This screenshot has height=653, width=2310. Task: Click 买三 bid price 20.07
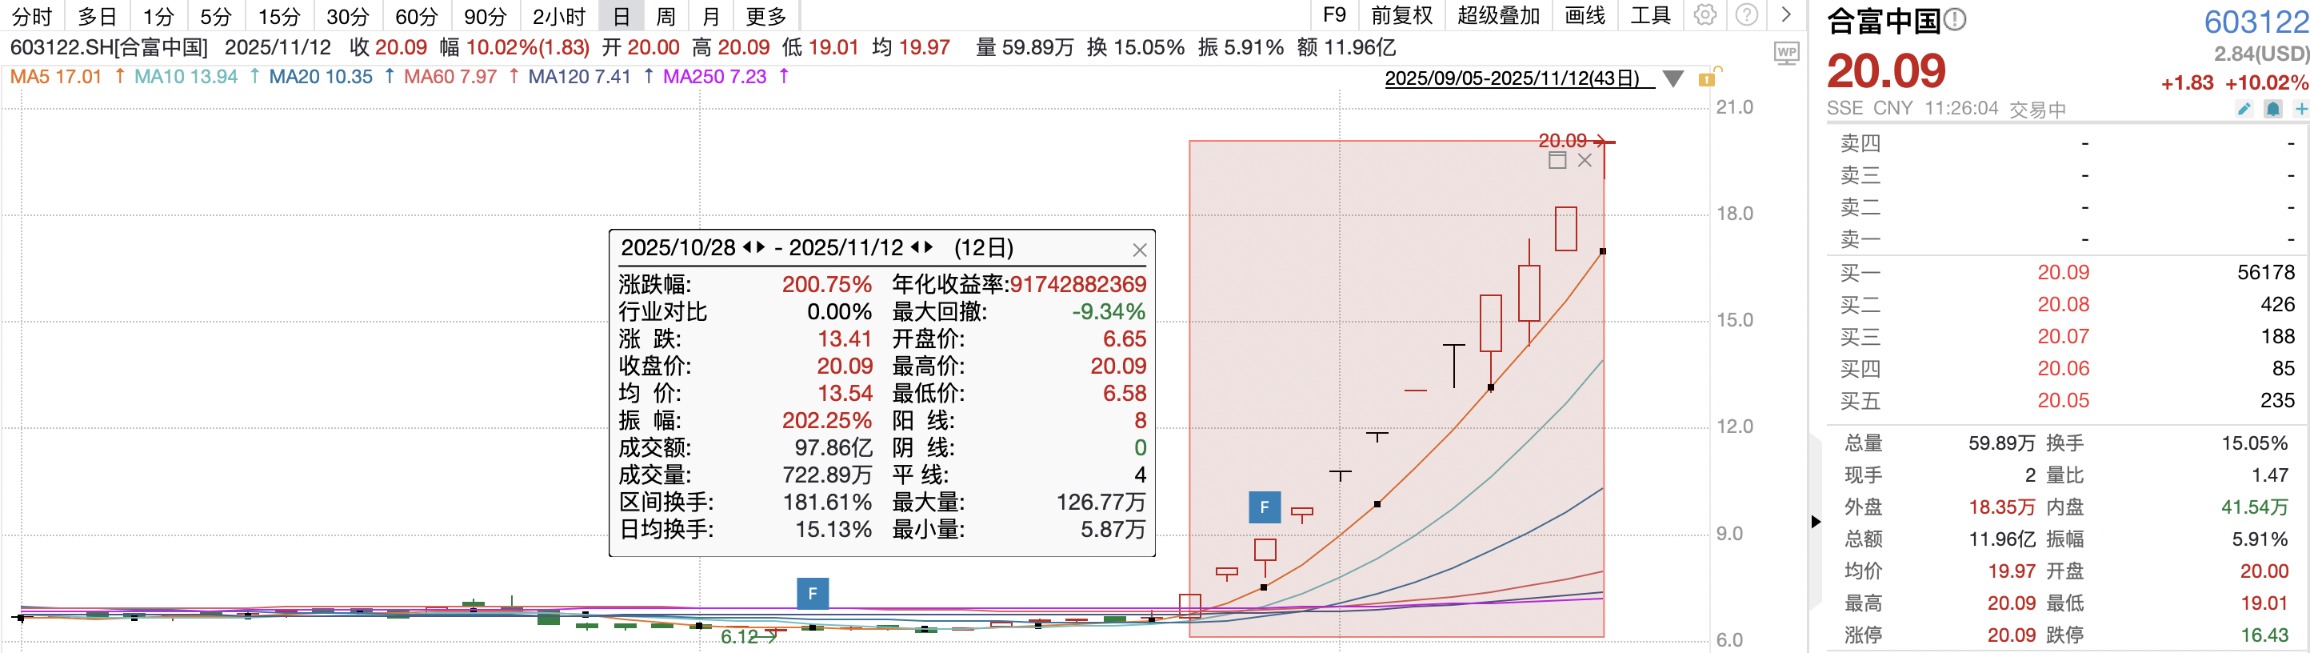tap(2063, 336)
